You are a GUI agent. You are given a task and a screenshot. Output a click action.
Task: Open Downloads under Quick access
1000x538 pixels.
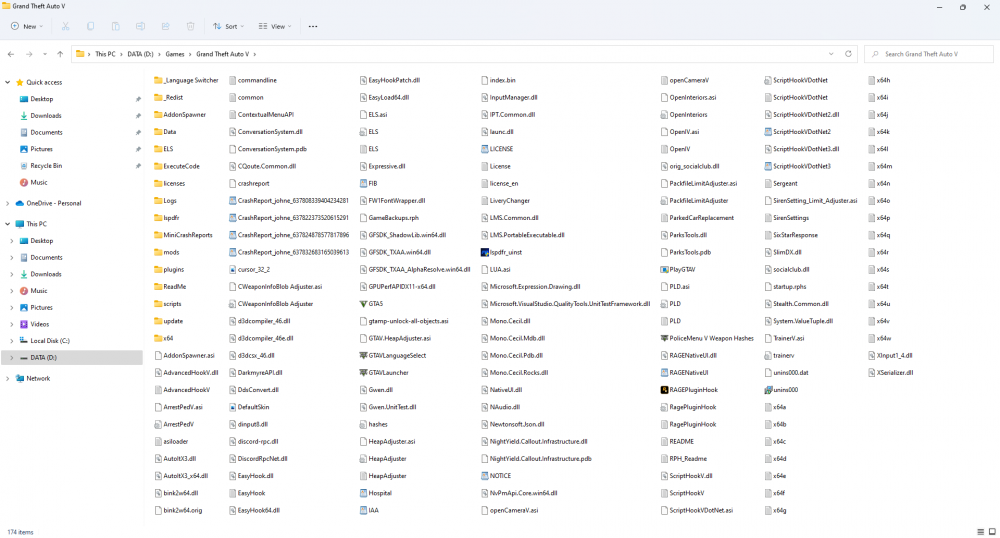(x=46, y=116)
